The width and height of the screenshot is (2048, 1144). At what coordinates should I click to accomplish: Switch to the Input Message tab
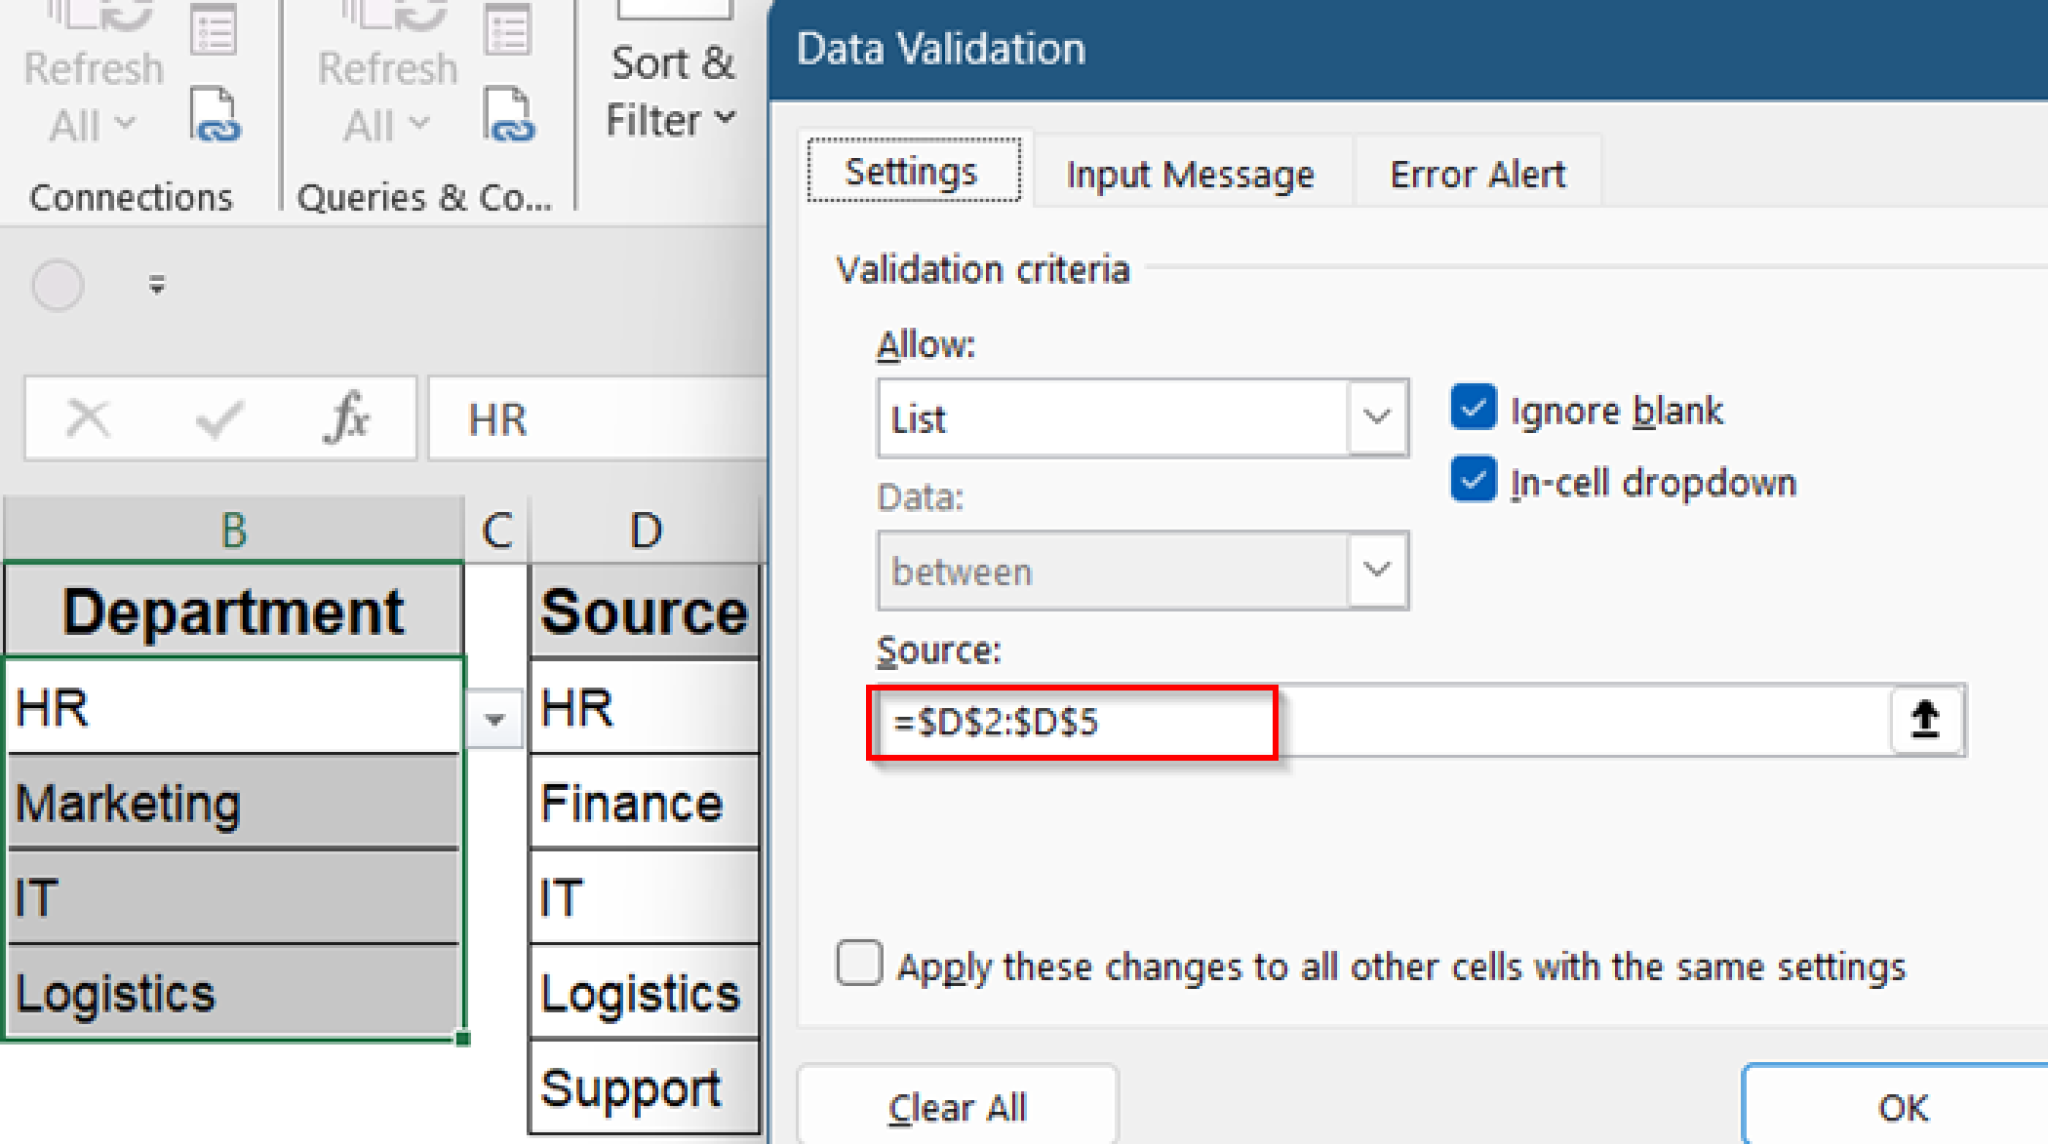point(1190,172)
